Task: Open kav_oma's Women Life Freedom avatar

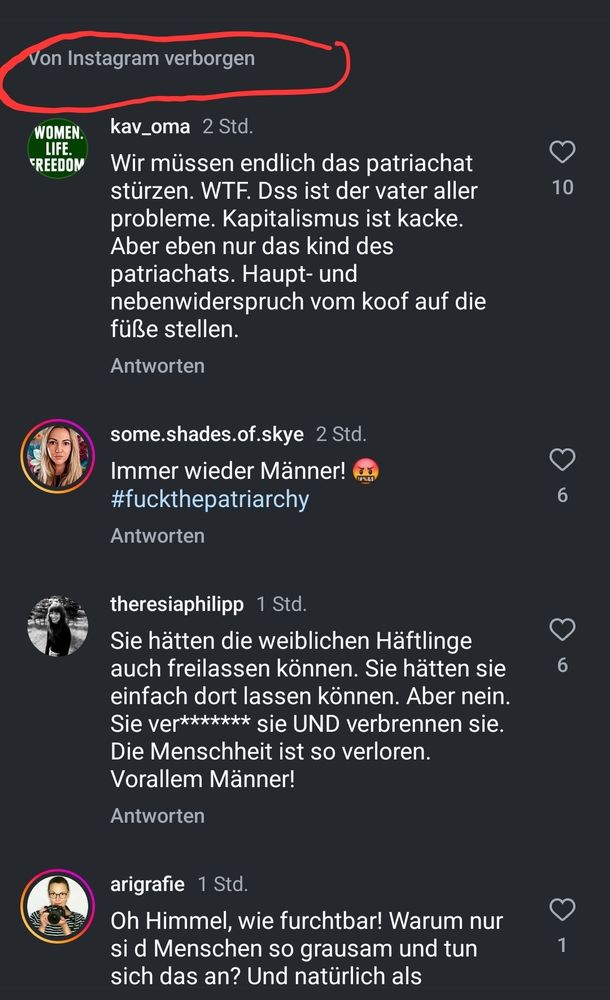Action: tap(57, 150)
